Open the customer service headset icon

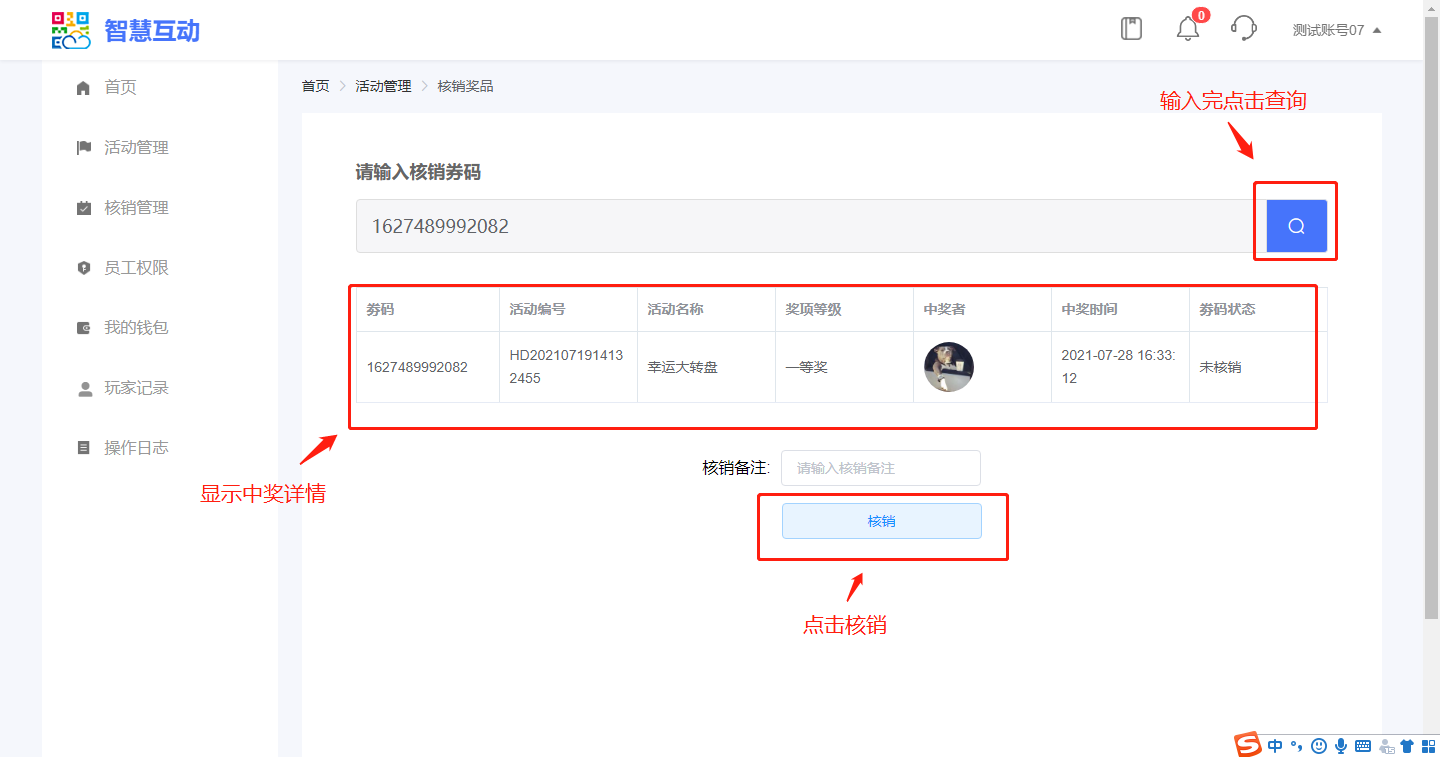click(1243, 29)
